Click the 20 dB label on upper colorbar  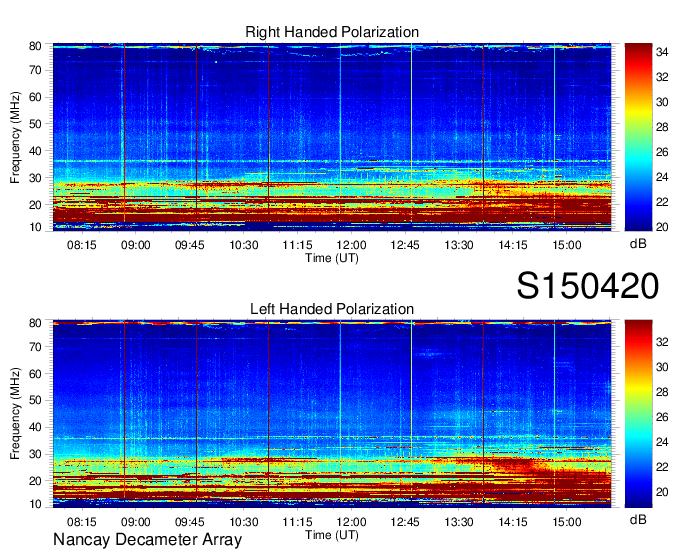click(662, 227)
